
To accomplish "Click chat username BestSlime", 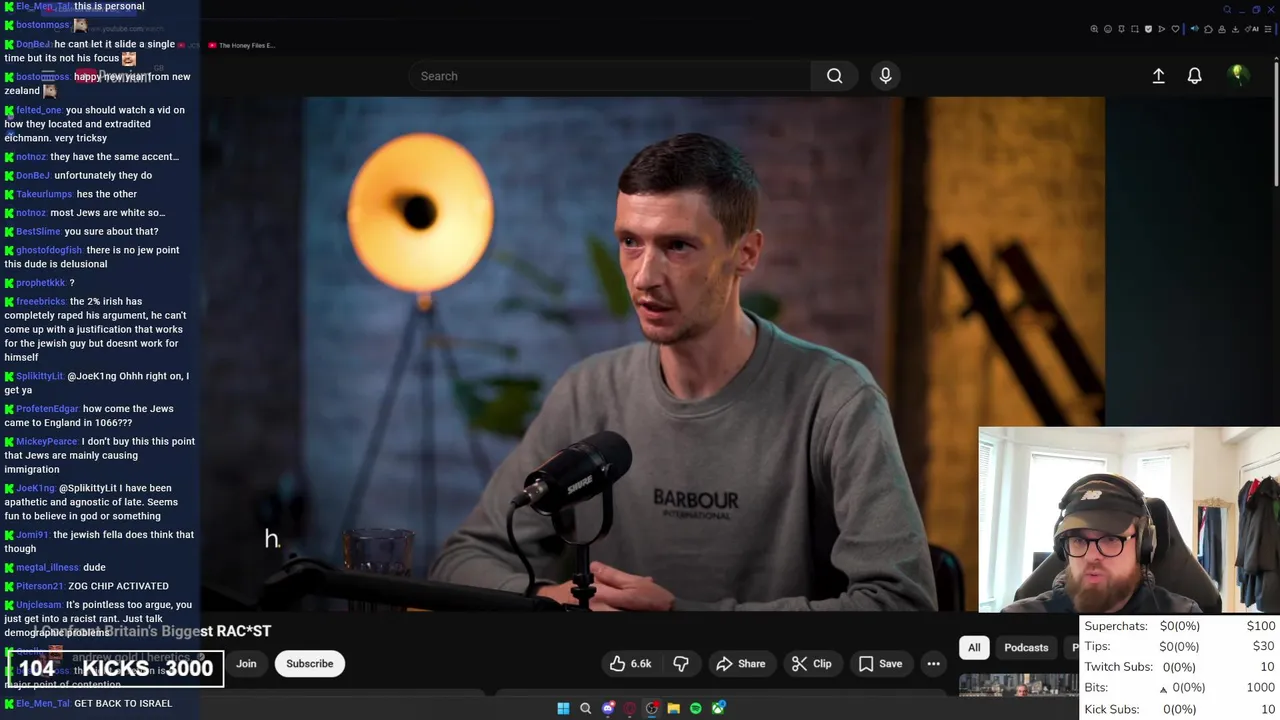I will pos(38,231).
